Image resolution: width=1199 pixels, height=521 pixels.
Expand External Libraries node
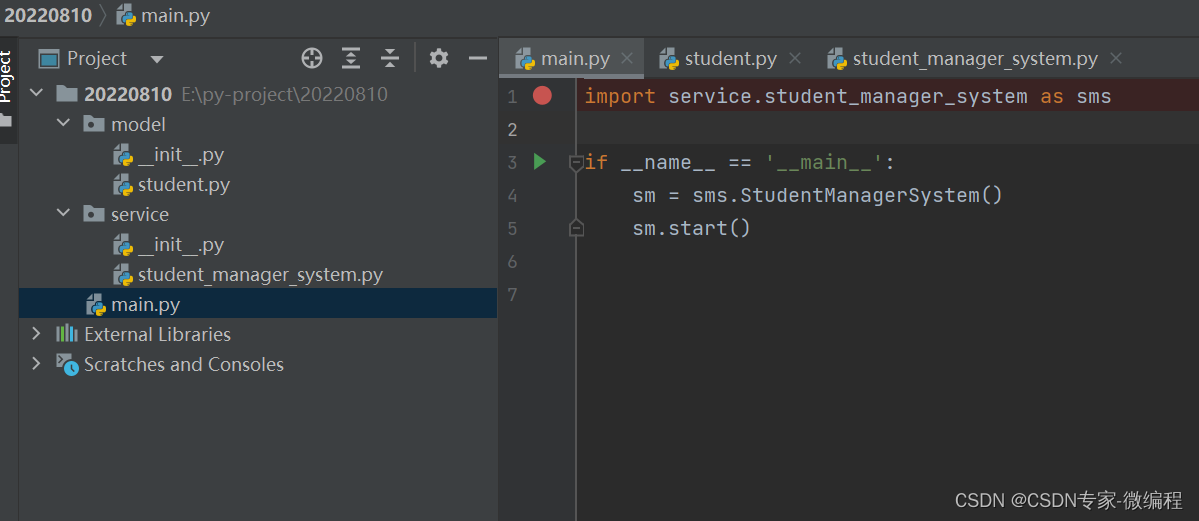pos(36,334)
